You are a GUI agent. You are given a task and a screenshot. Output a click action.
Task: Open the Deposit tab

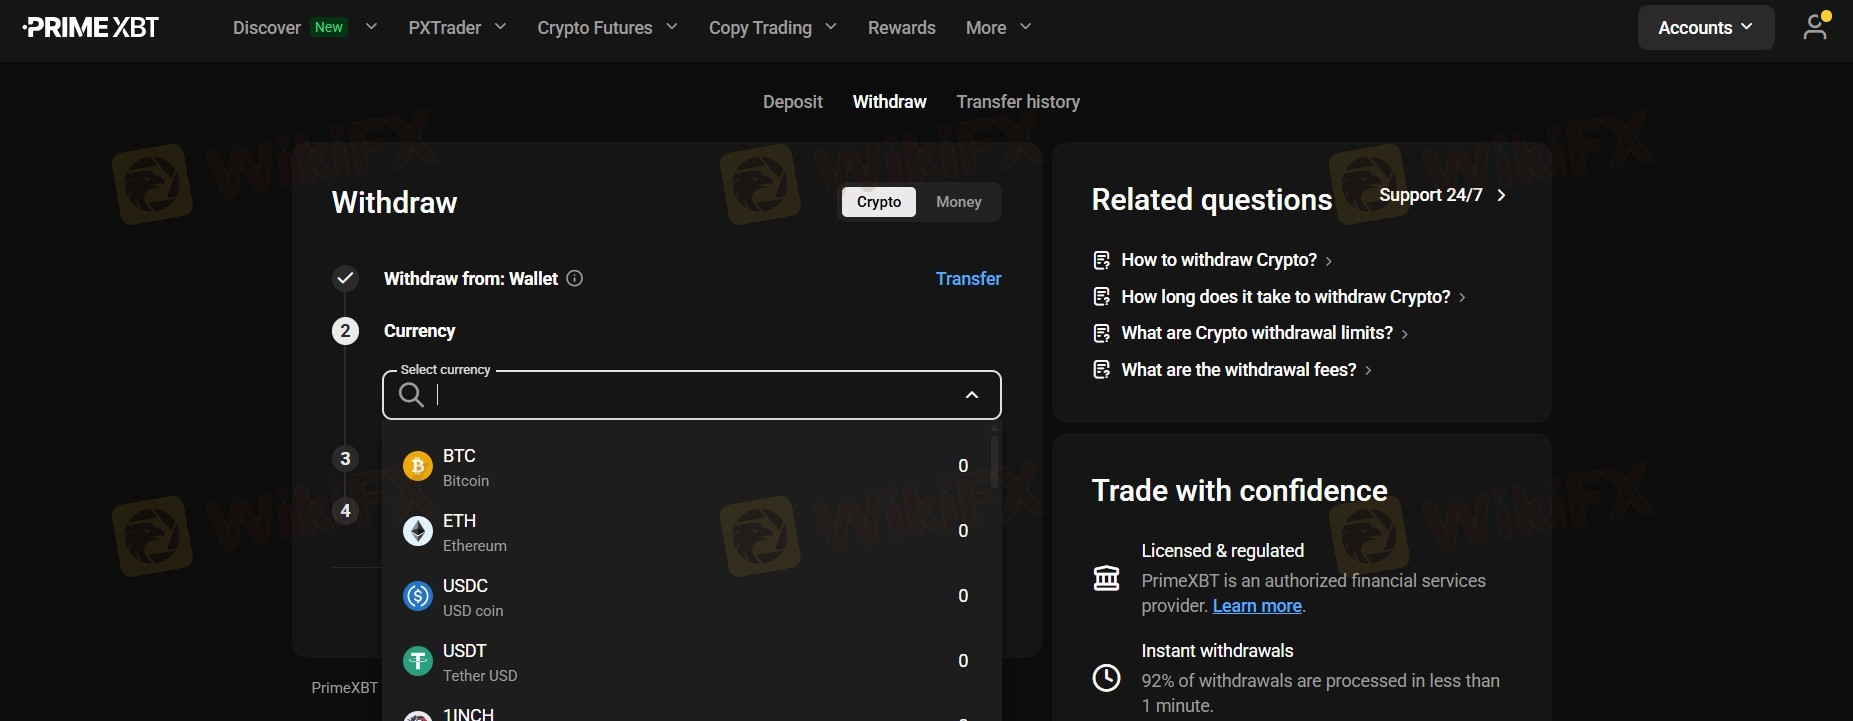(792, 102)
